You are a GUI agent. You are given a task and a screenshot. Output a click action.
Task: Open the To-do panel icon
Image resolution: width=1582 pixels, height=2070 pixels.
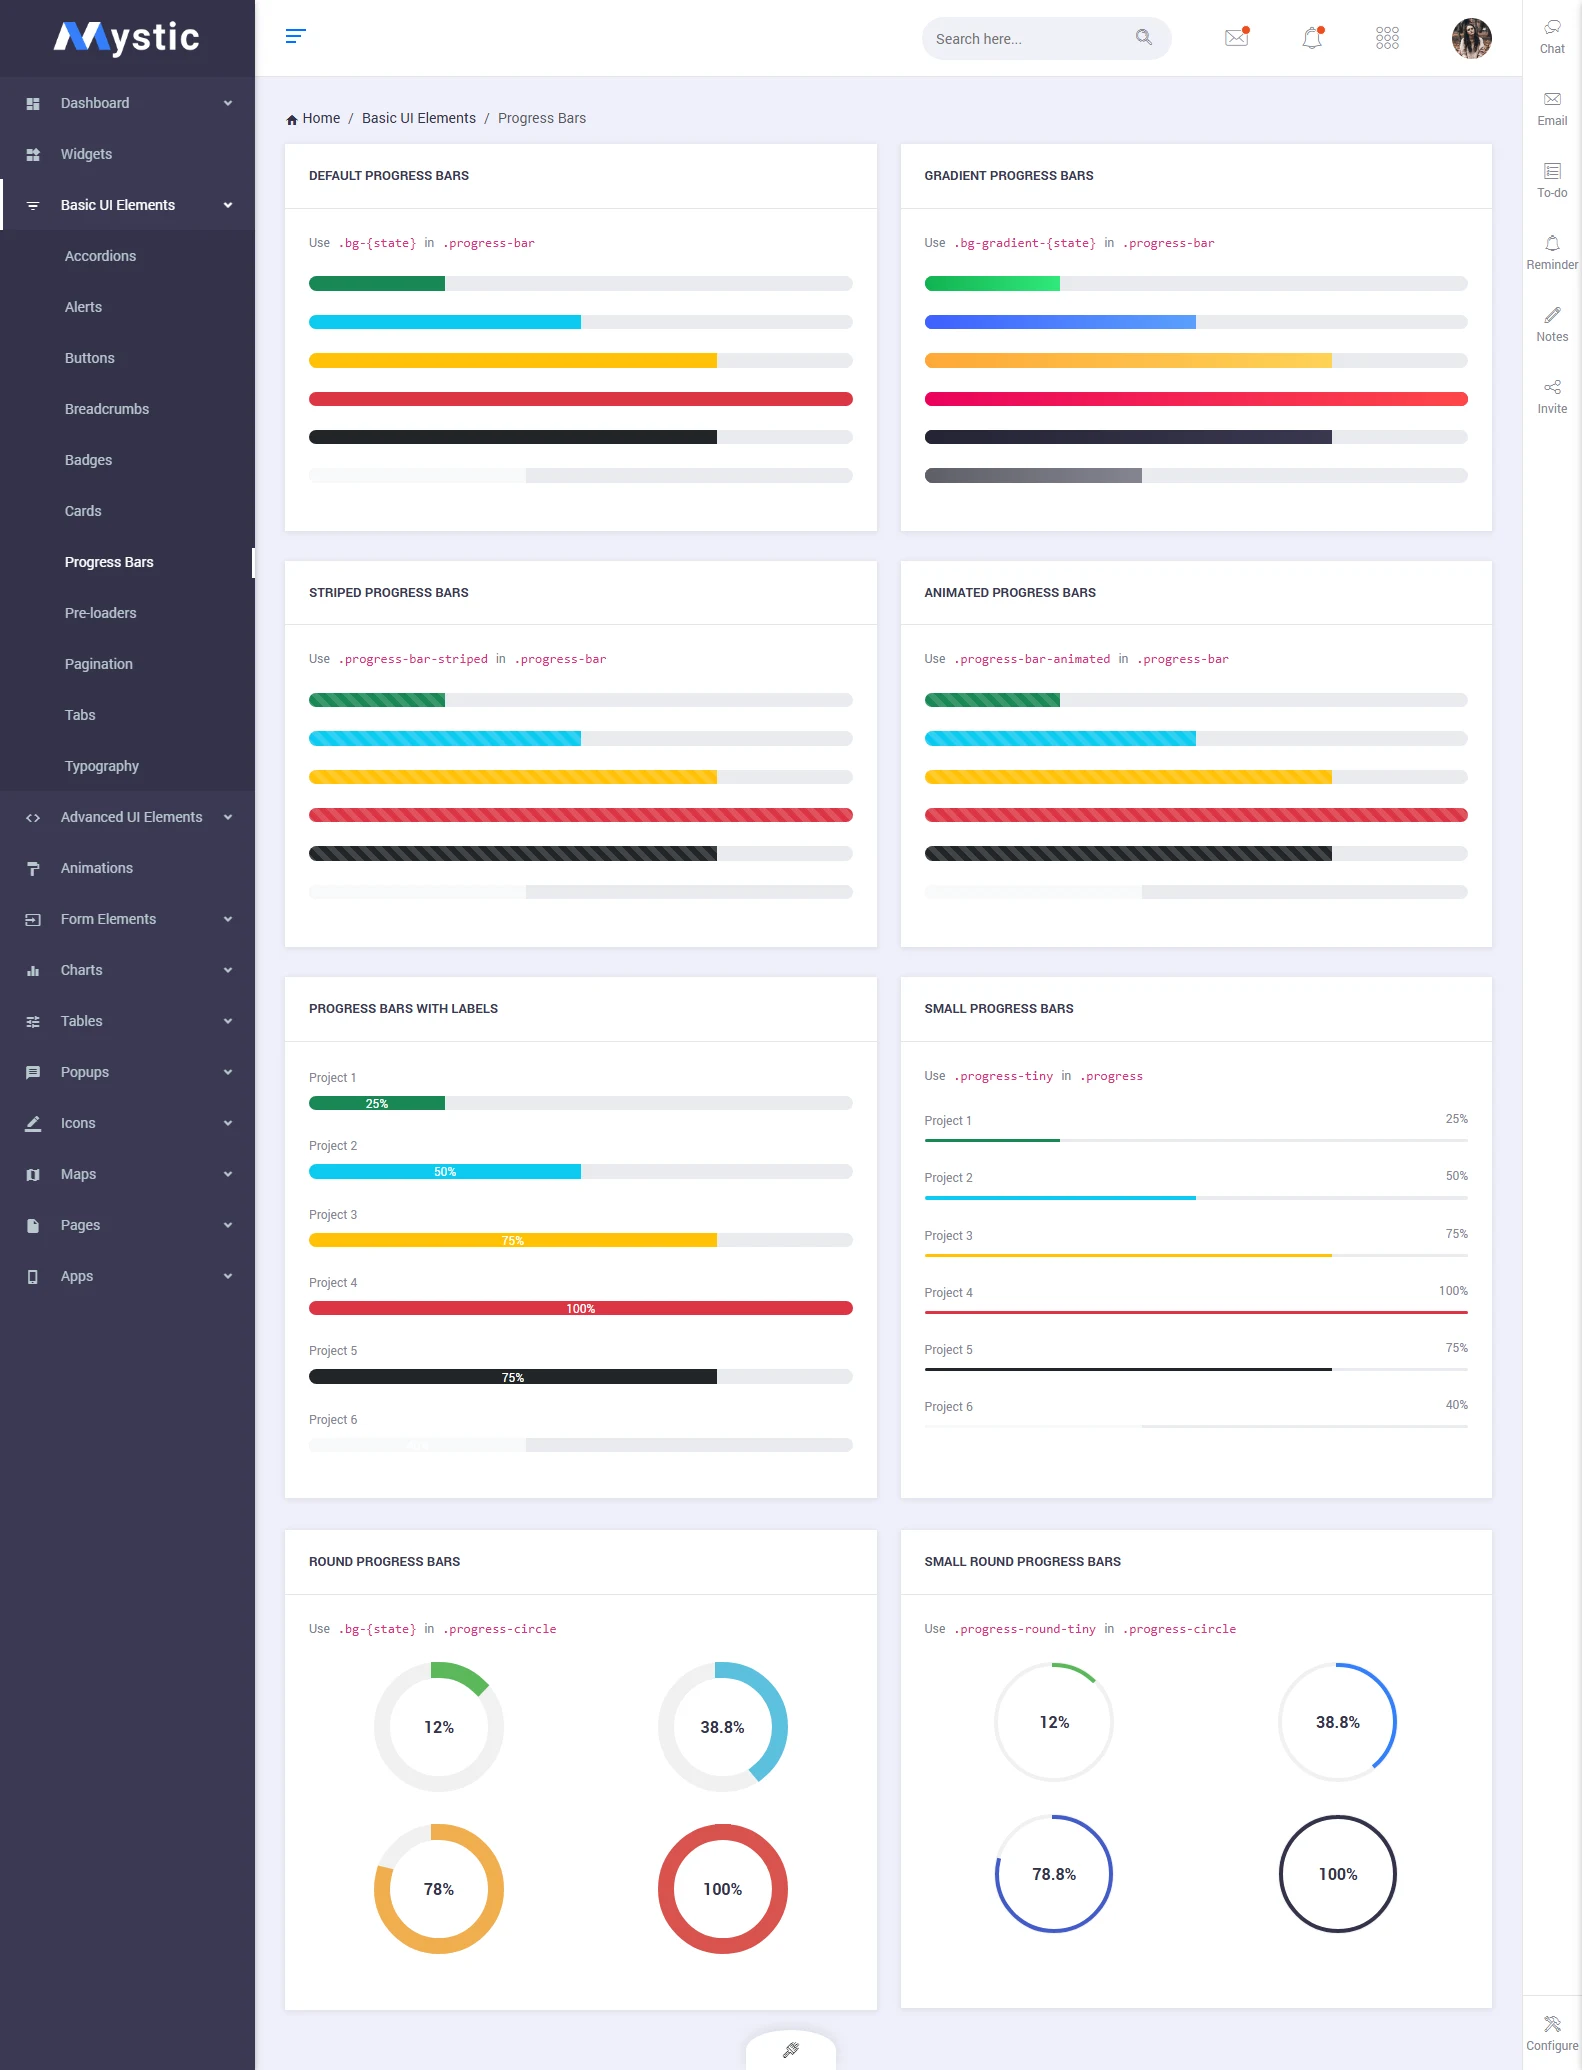point(1552,180)
